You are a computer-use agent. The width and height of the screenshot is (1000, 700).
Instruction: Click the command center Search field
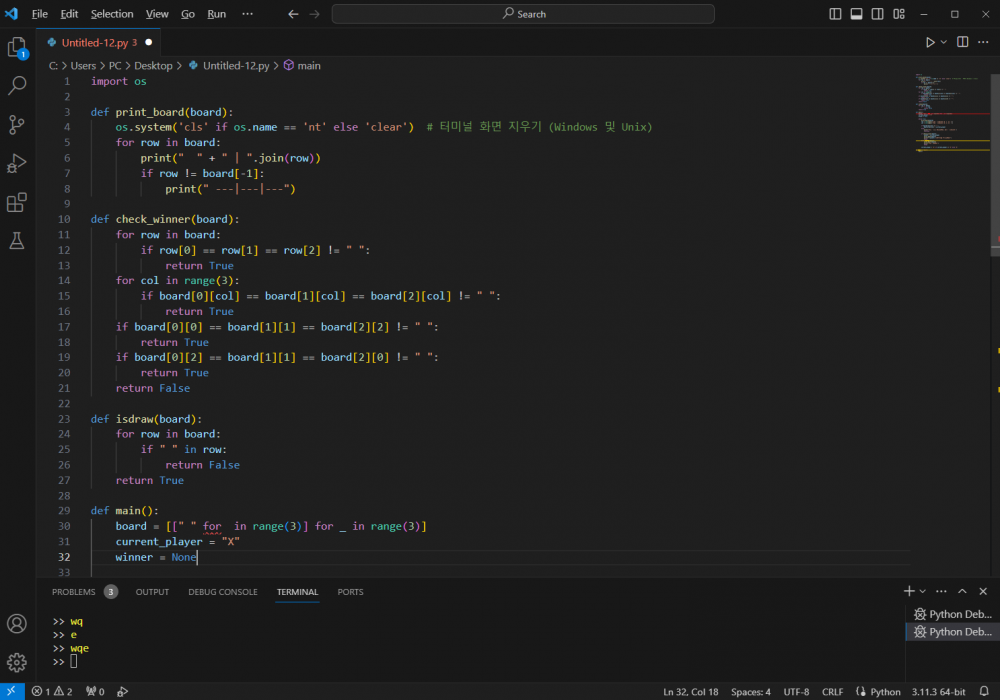tap(523, 14)
